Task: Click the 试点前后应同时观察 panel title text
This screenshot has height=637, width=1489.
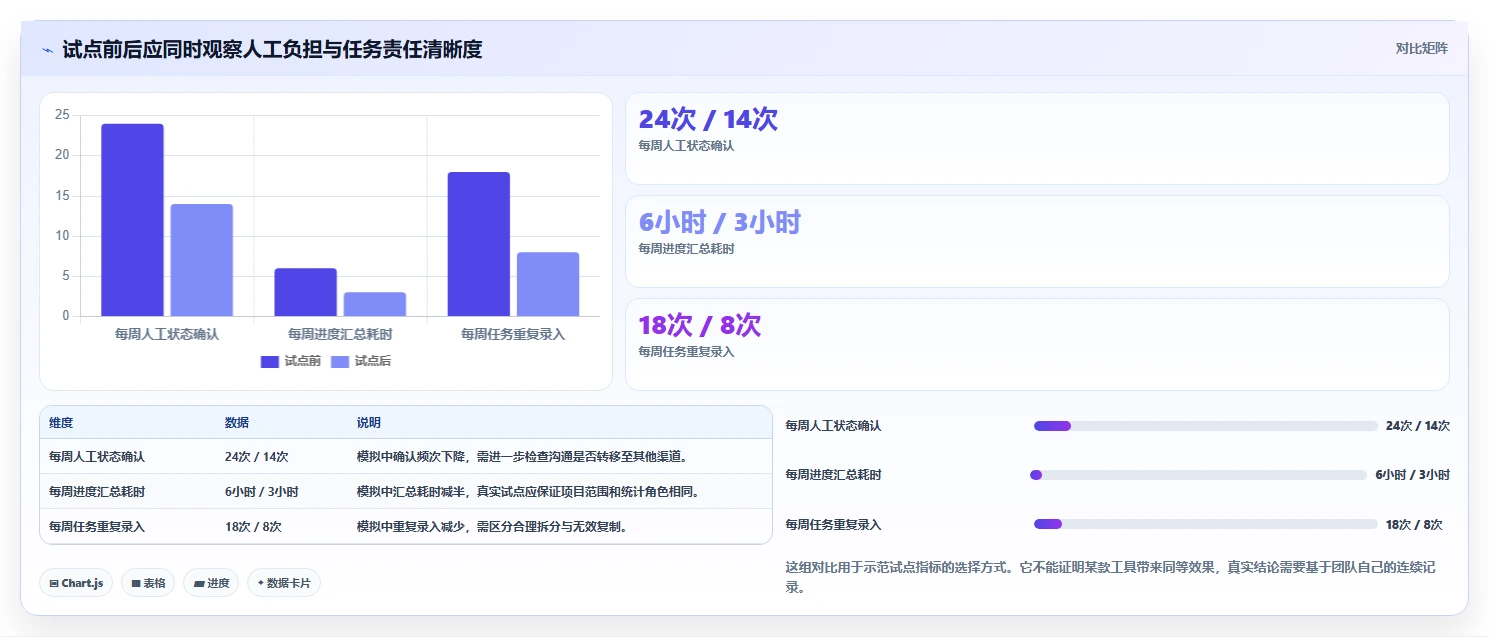Action: (x=272, y=49)
